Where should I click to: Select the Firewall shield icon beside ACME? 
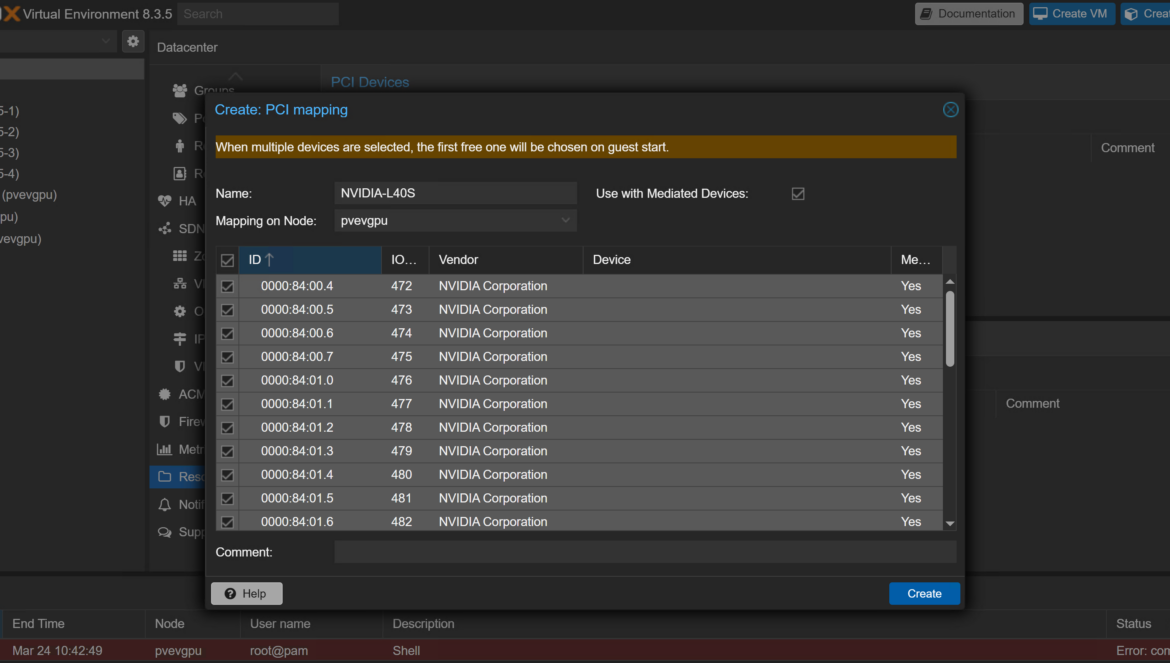pos(165,421)
